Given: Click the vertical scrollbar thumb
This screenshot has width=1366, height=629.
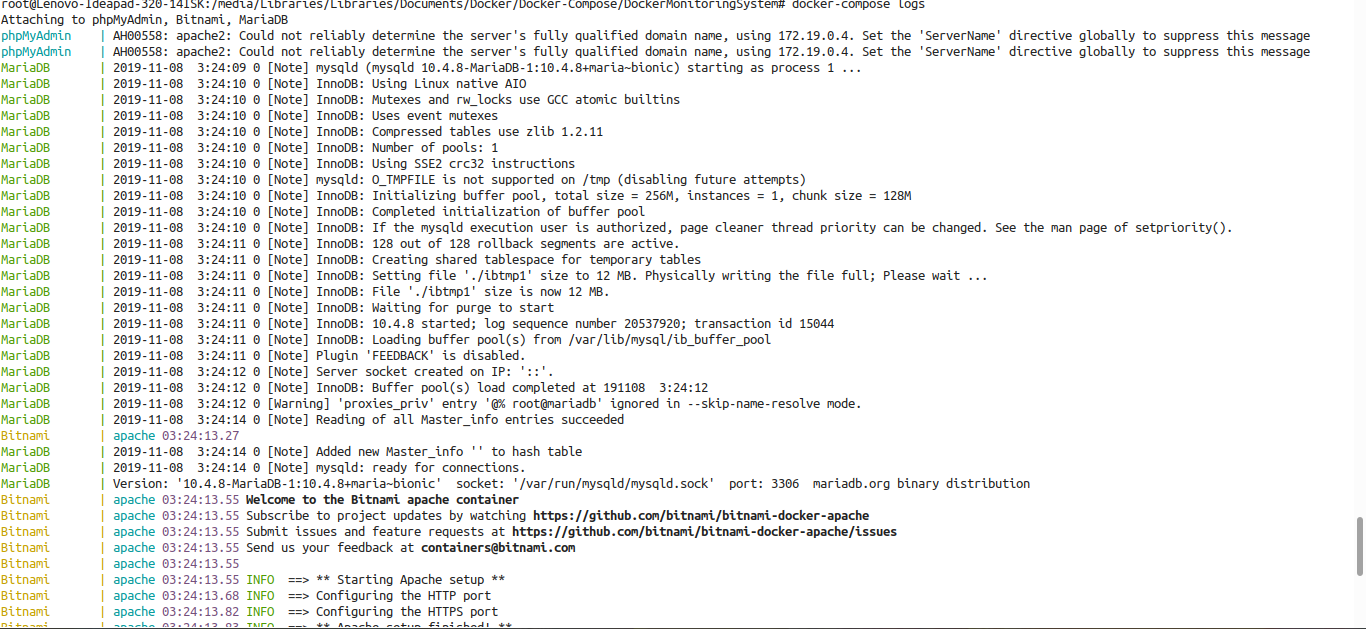Looking at the screenshot, I should click(1359, 546).
